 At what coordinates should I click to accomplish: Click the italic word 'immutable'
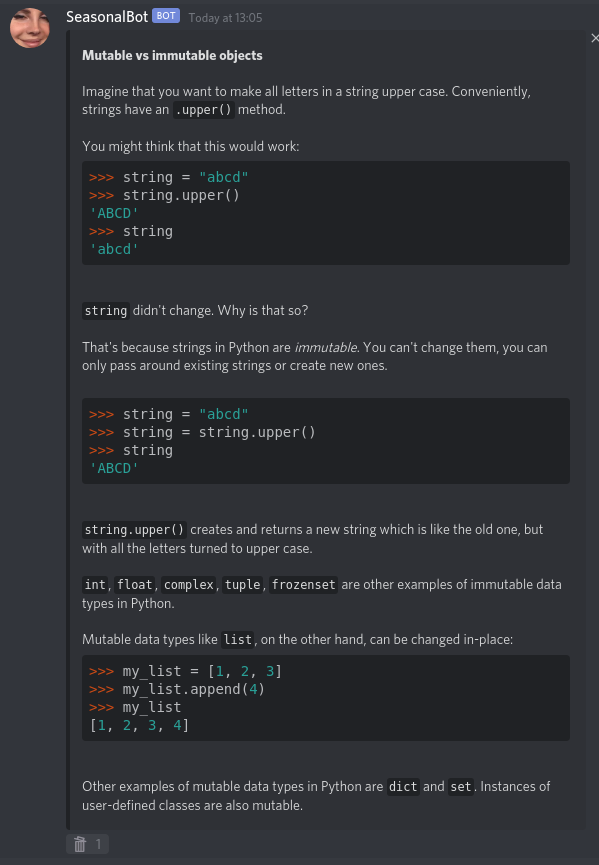click(x=325, y=348)
